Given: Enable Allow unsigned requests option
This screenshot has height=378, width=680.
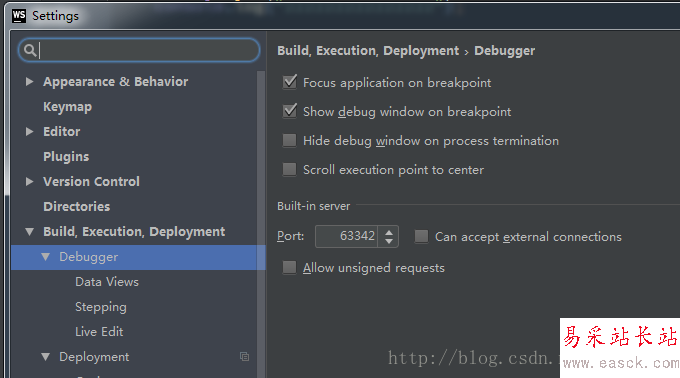Looking at the screenshot, I should [289, 267].
